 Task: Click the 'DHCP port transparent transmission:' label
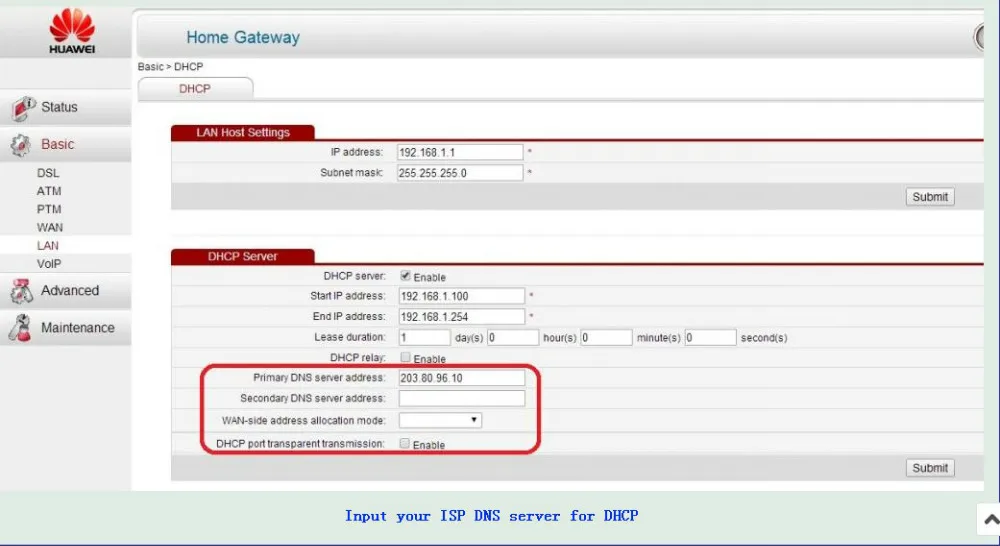(300, 443)
